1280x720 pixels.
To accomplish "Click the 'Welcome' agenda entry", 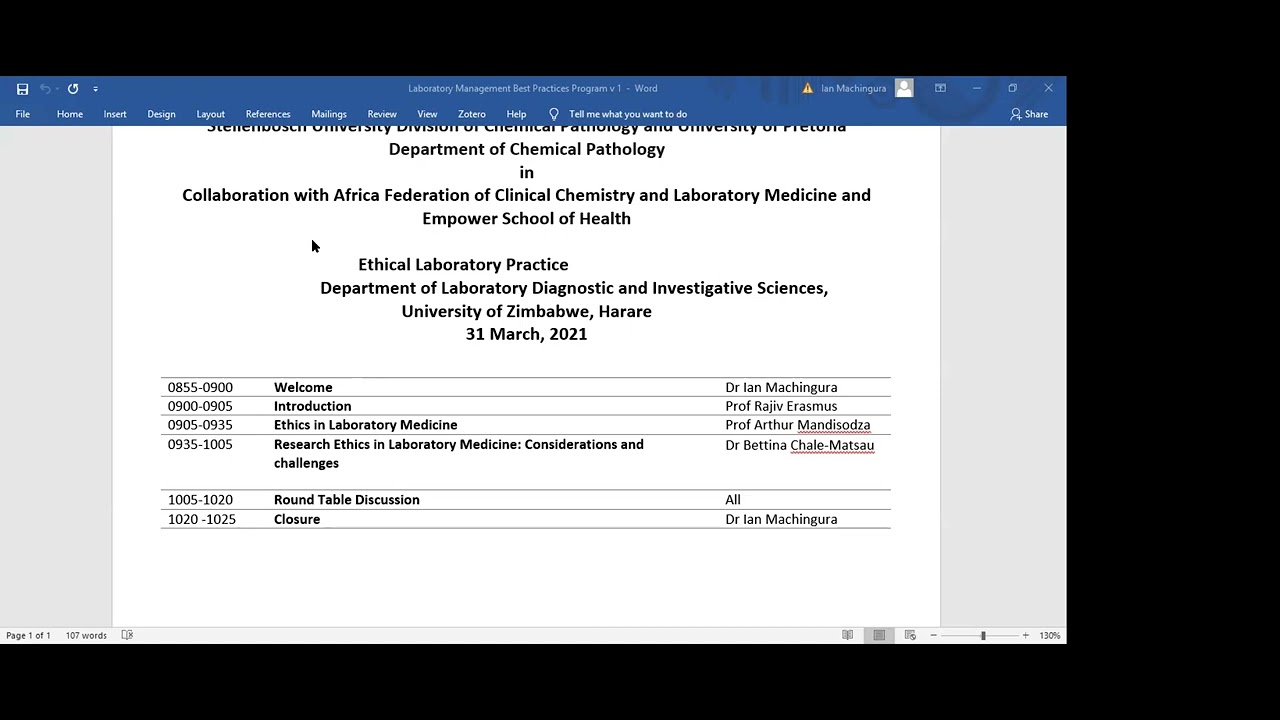I will pyautogui.click(x=303, y=388).
